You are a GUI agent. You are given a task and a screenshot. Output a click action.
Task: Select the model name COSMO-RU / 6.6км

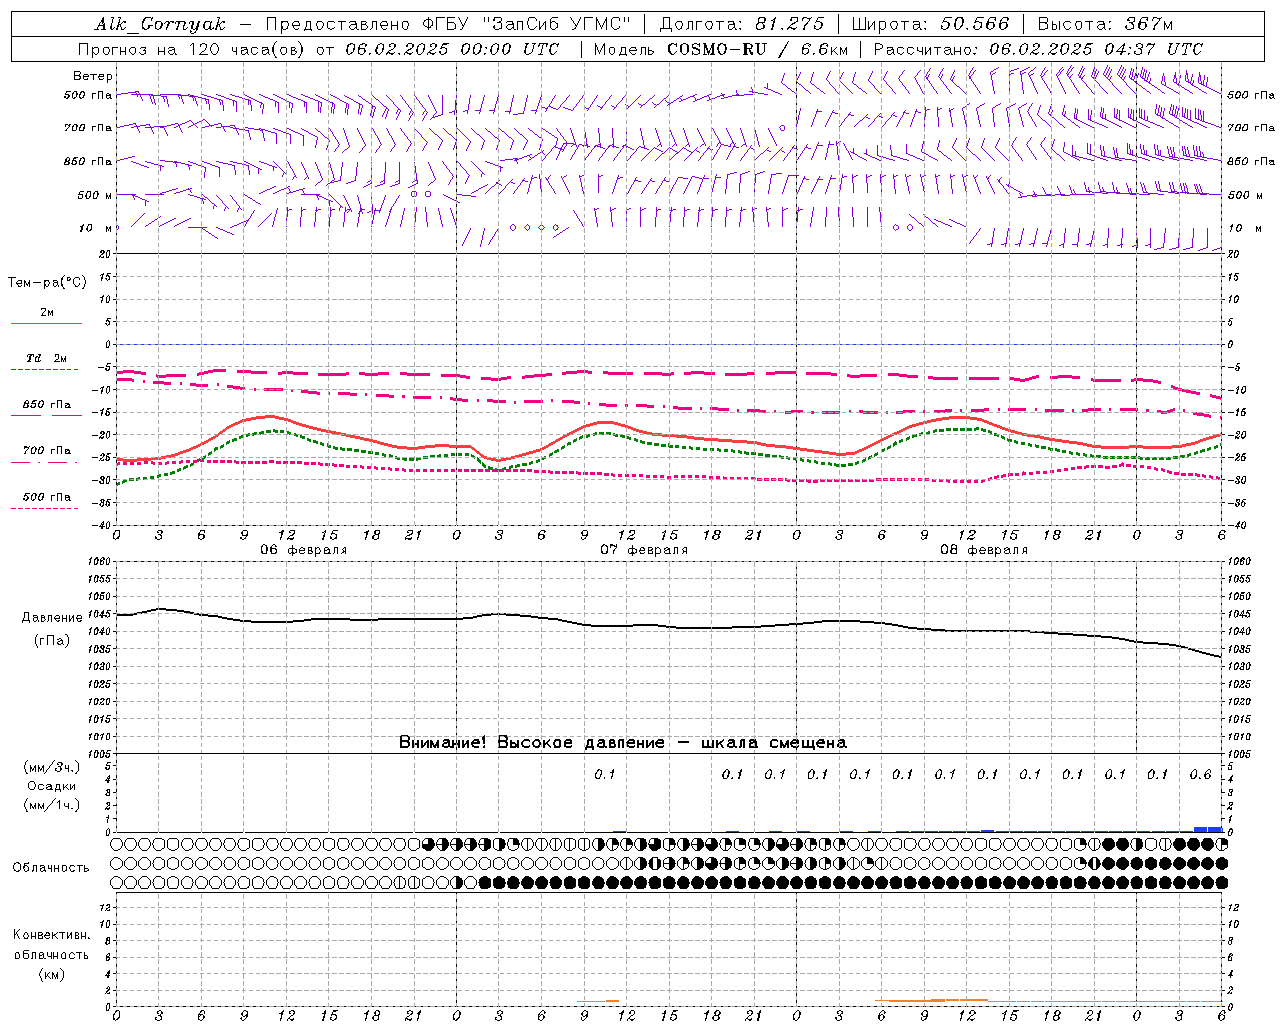[x=757, y=49]
